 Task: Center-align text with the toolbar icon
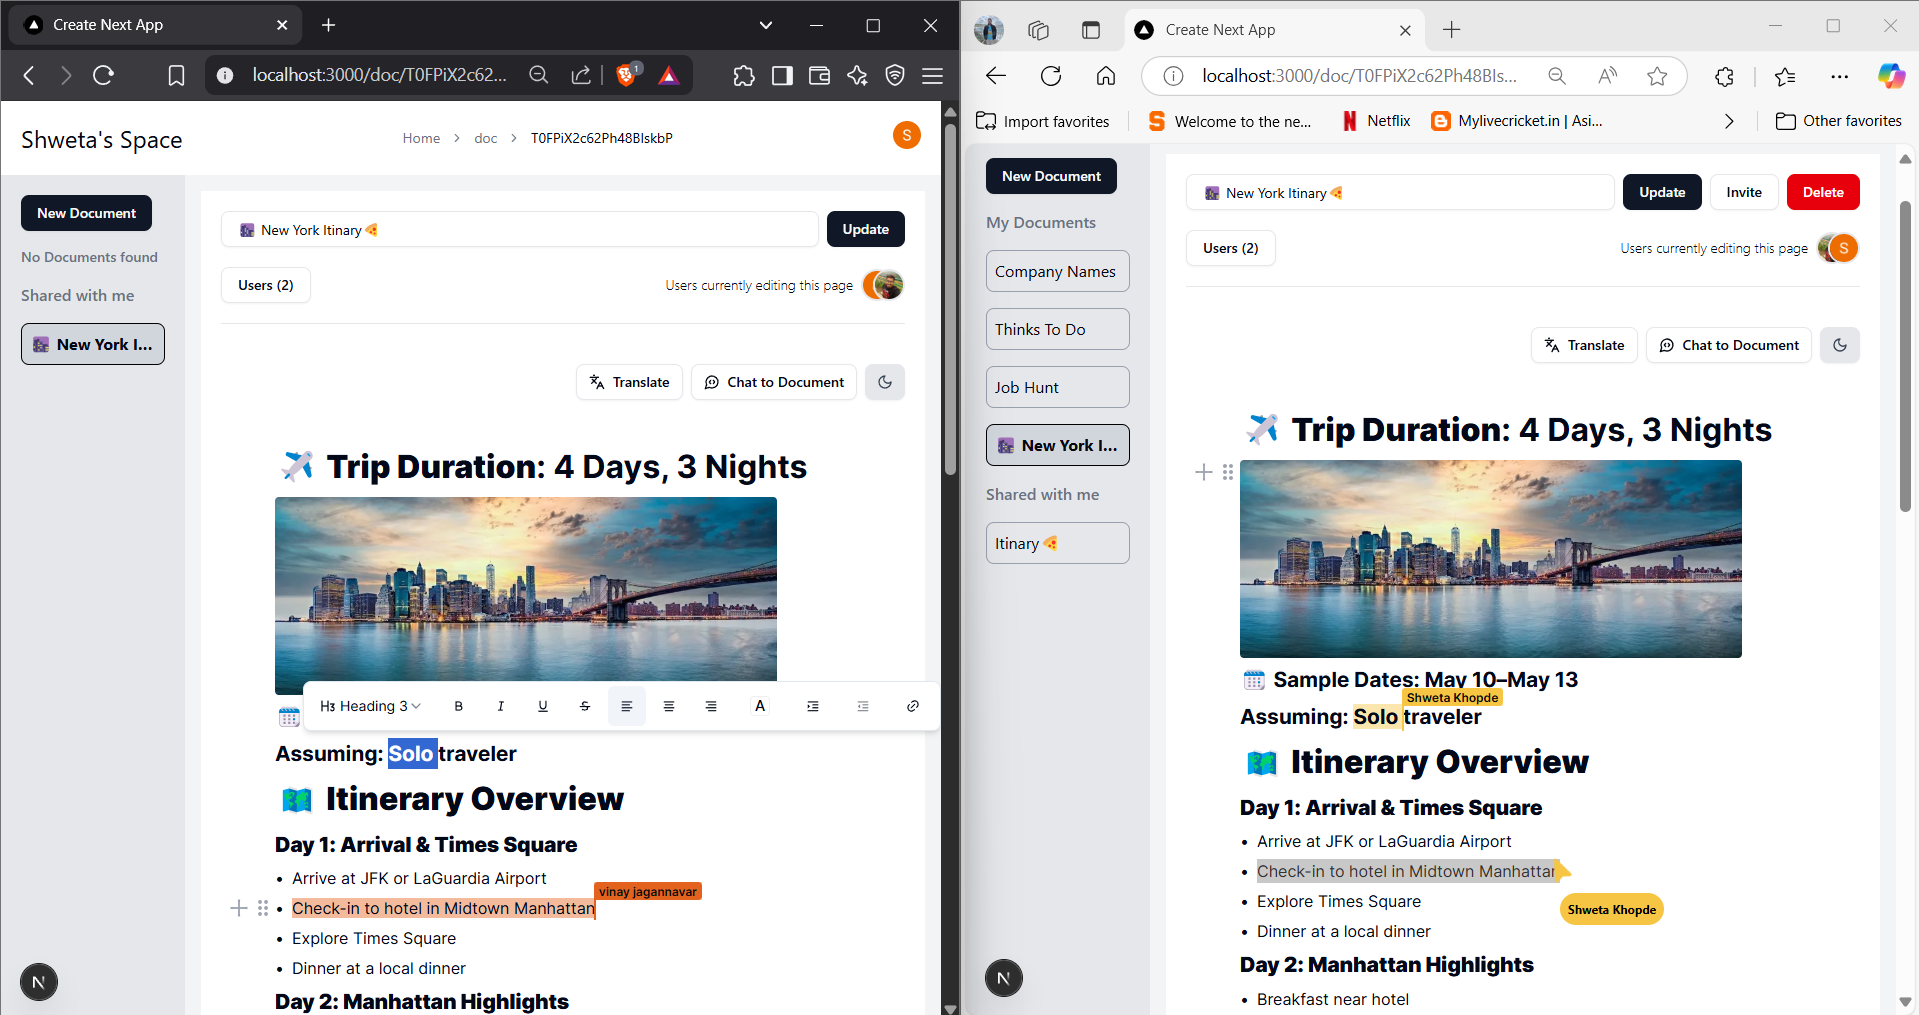click(669, 706)
